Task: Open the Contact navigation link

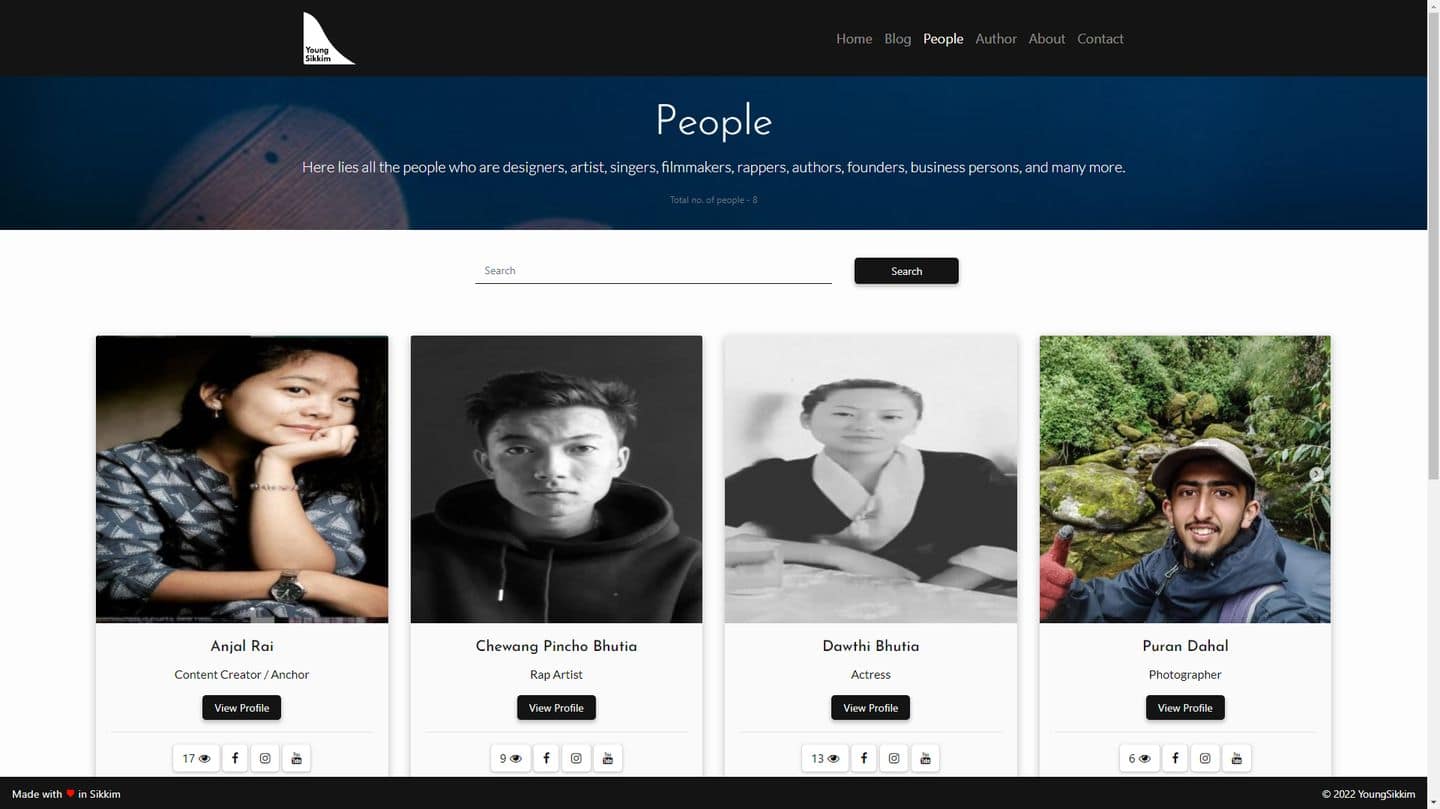Action: click(1100, 39)
